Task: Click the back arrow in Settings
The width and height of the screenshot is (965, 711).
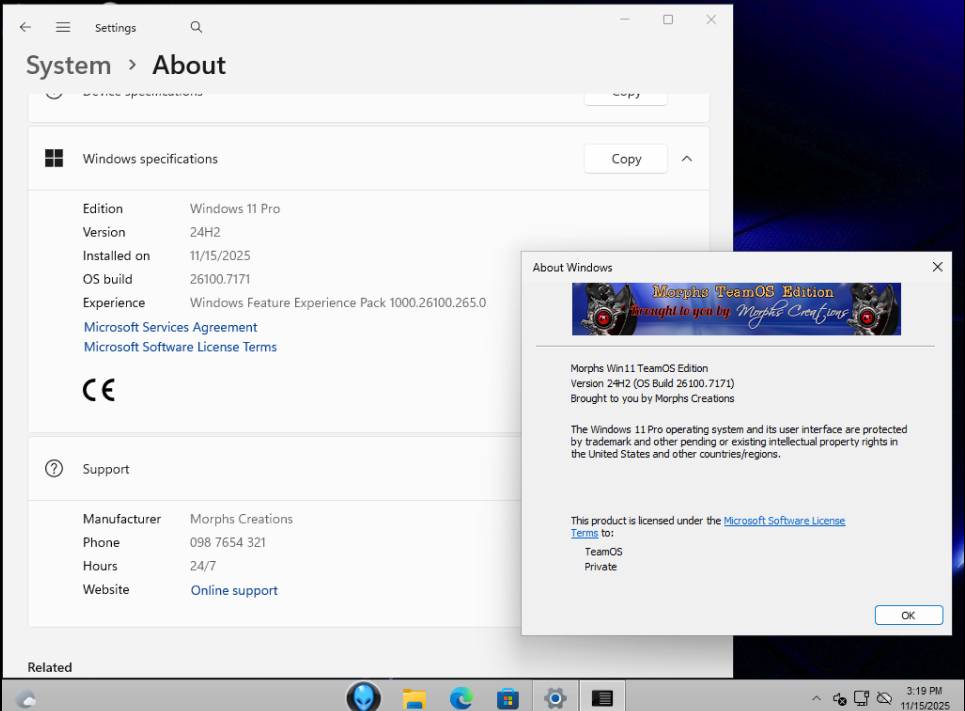Action: tap(26, 27)
